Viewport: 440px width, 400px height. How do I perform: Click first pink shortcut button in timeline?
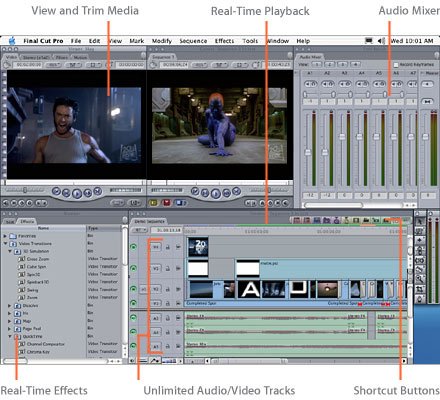pyautogui.click(x=297, y=220)
